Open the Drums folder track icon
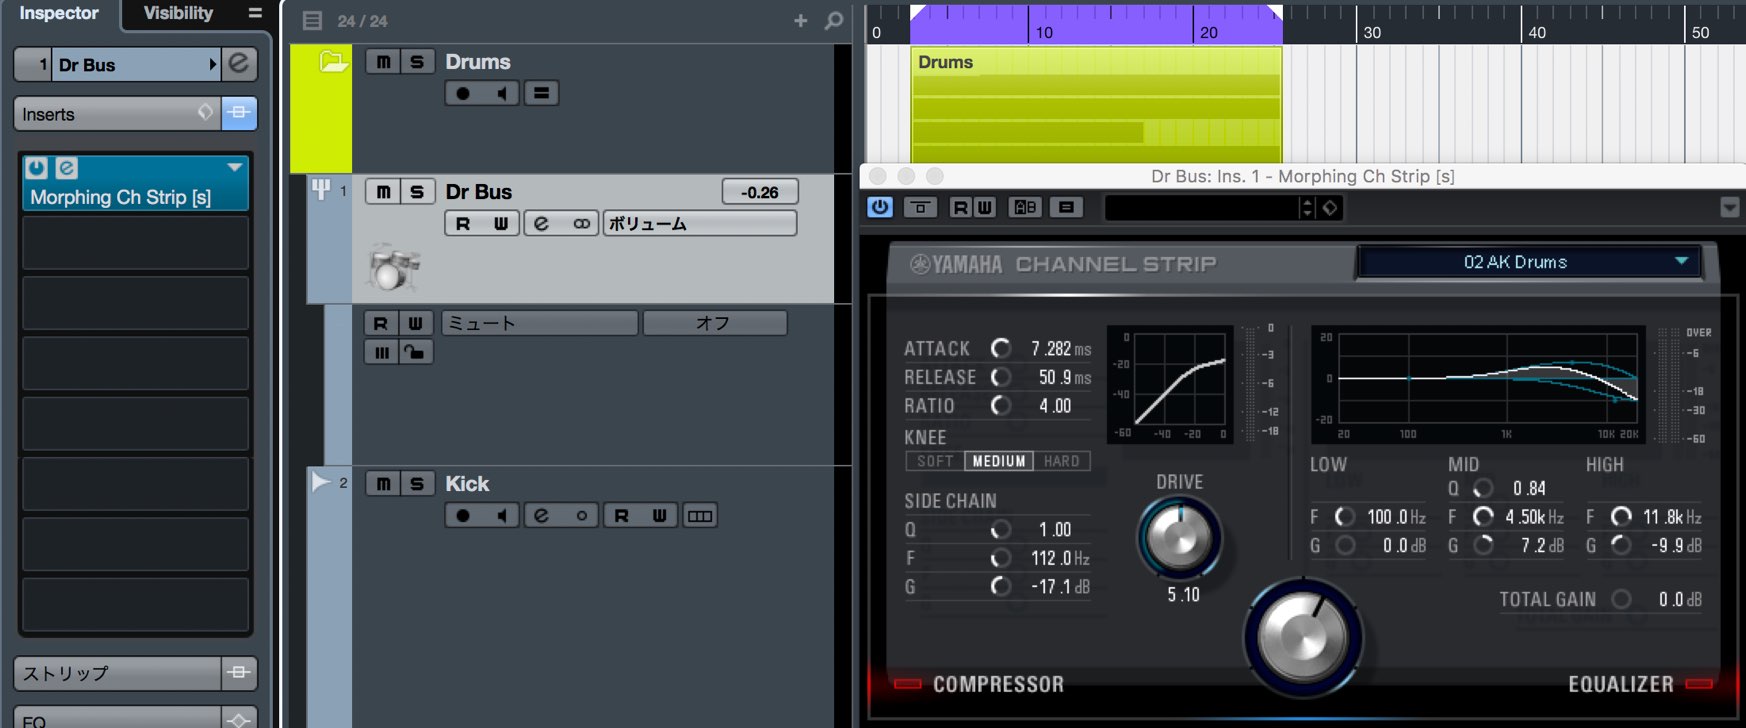1746x728 pixels. 333,62
